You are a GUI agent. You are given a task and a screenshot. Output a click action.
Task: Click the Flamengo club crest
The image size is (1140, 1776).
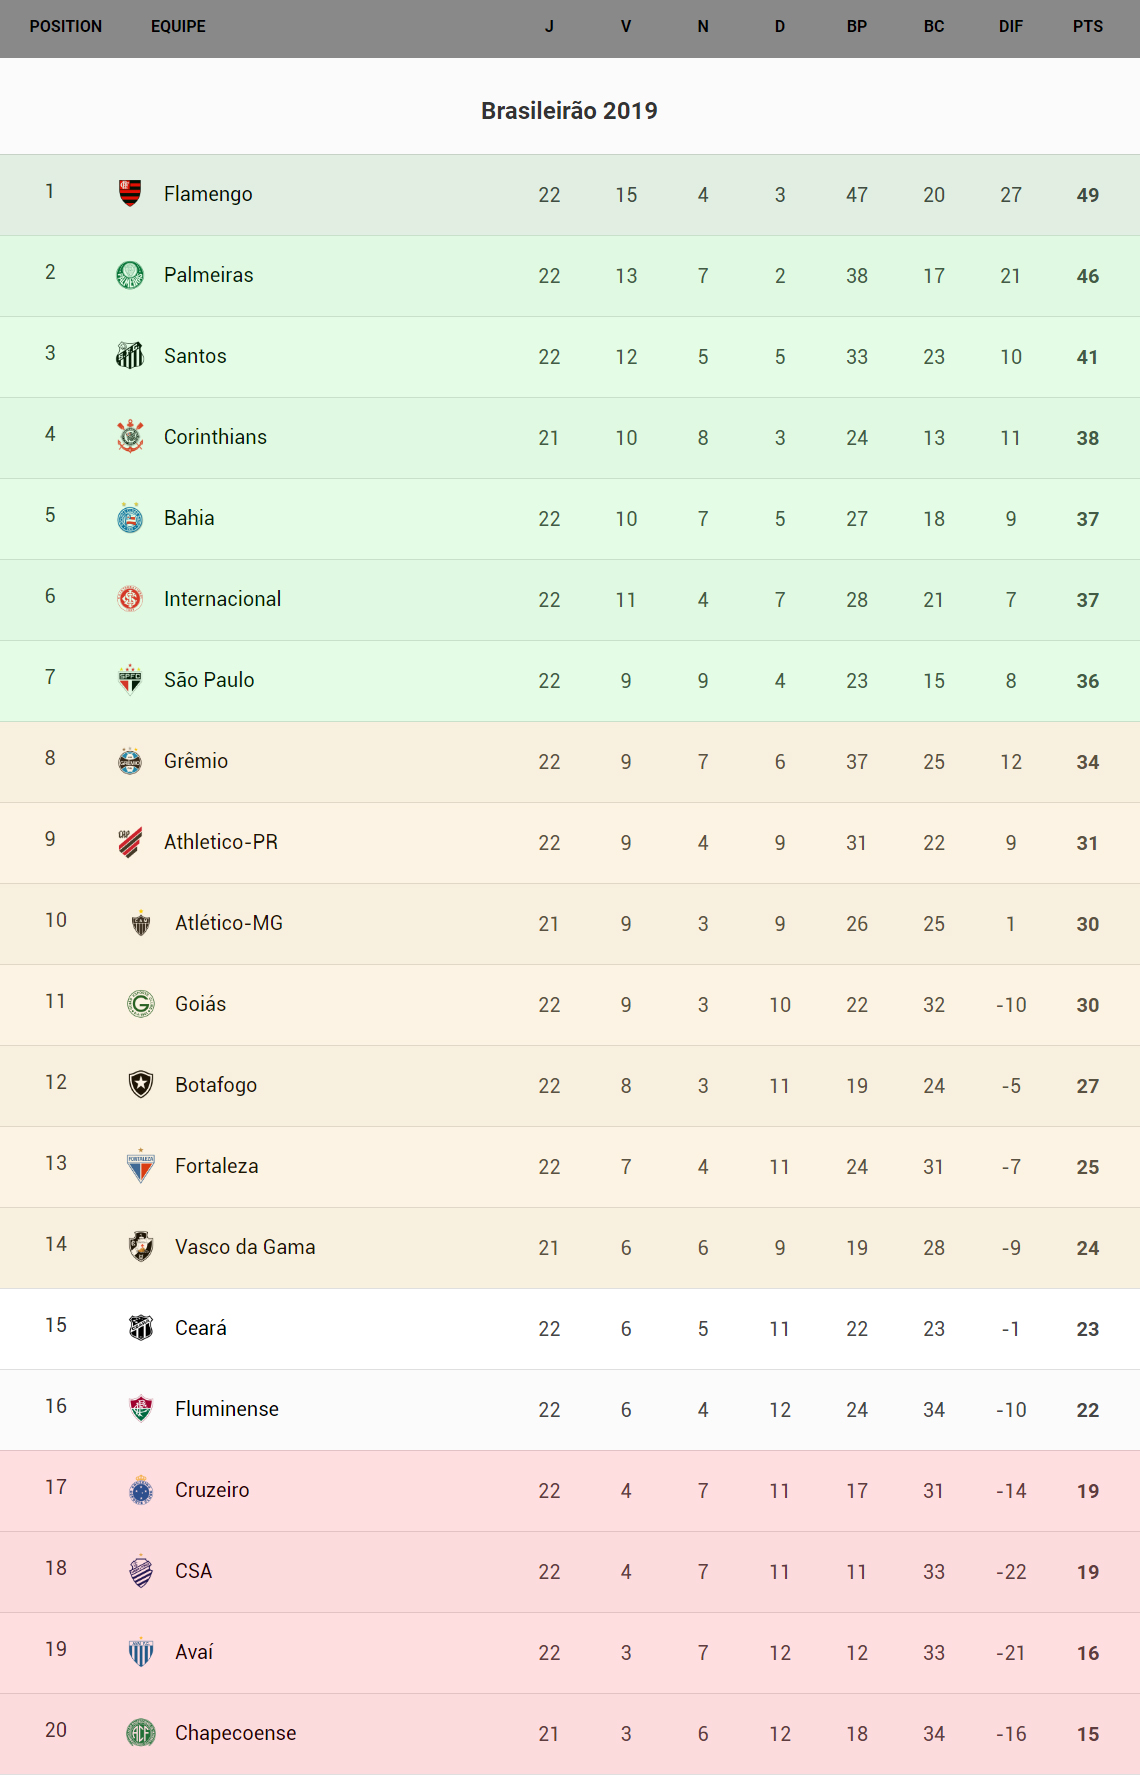click(130, 193)
